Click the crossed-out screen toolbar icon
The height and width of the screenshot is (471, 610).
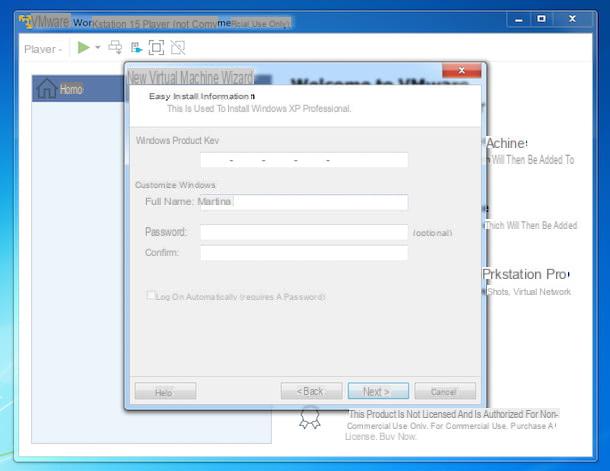(x=178, y=47)
